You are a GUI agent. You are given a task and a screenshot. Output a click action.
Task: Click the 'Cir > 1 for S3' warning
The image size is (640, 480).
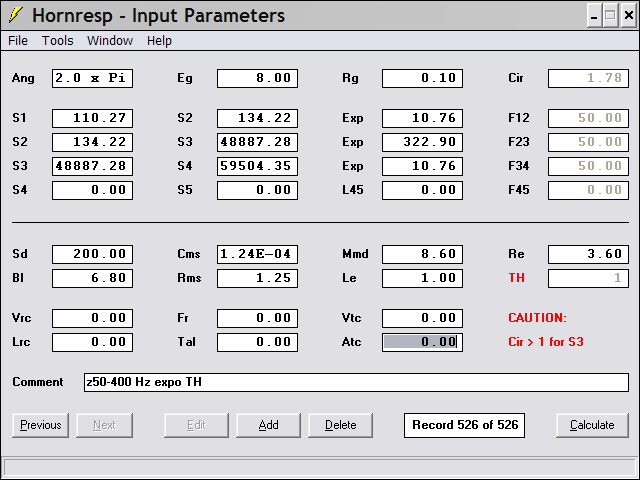[546, 342]
